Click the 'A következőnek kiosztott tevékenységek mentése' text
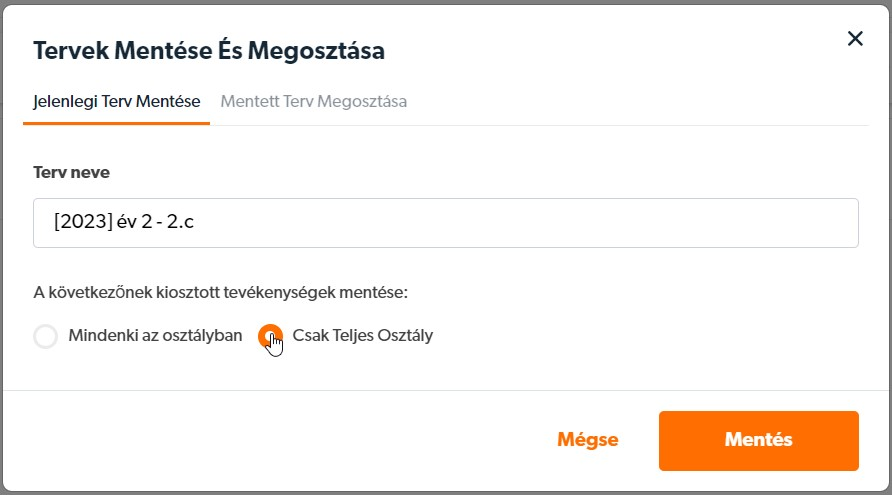 tap(220, 292)
